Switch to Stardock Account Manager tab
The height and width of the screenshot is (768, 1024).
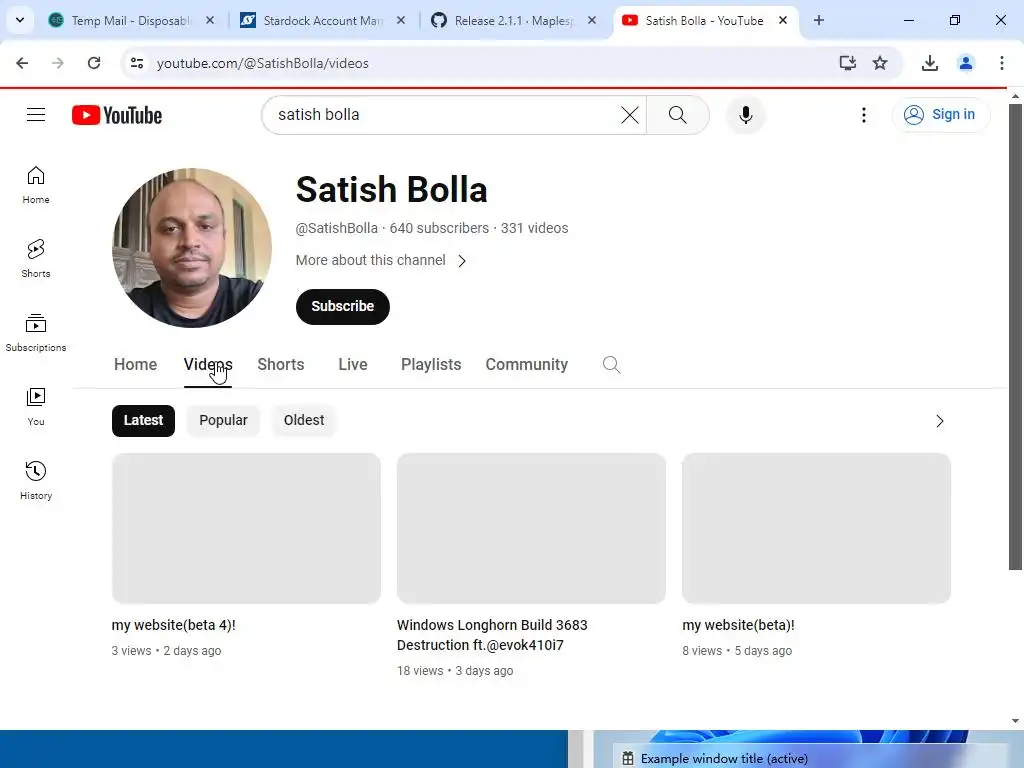[323, 20]
